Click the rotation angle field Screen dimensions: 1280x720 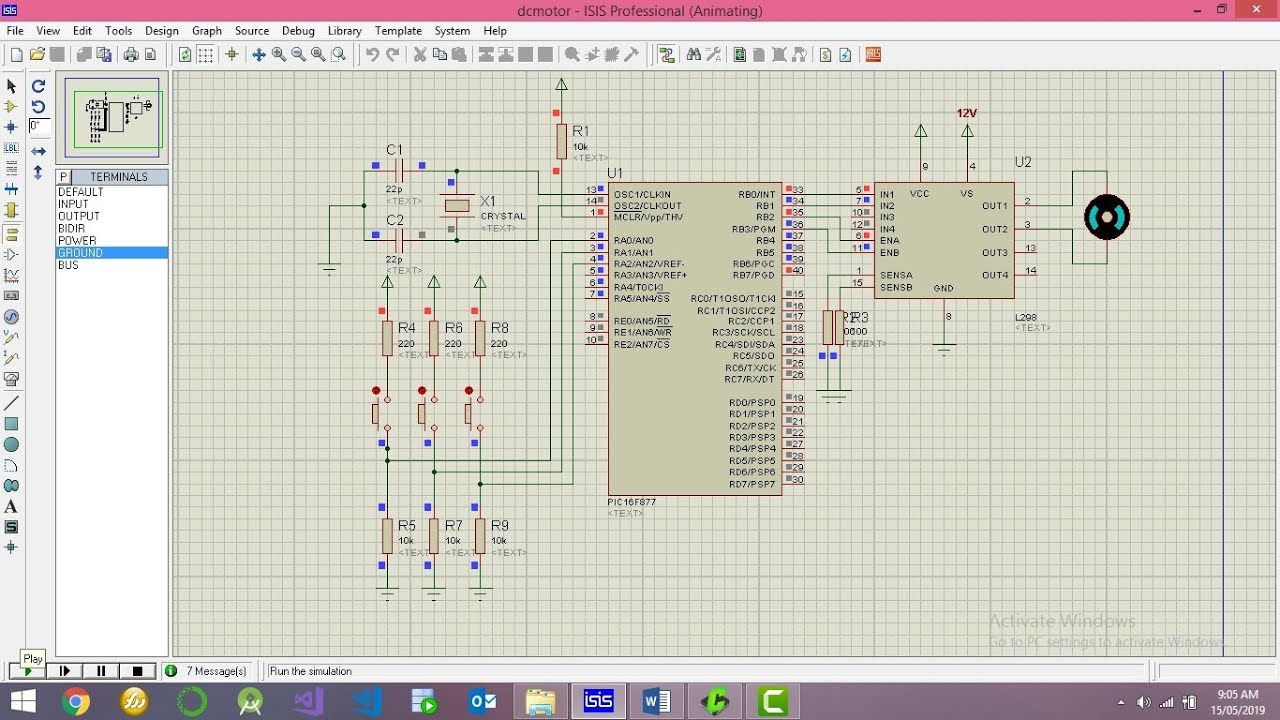39,126
